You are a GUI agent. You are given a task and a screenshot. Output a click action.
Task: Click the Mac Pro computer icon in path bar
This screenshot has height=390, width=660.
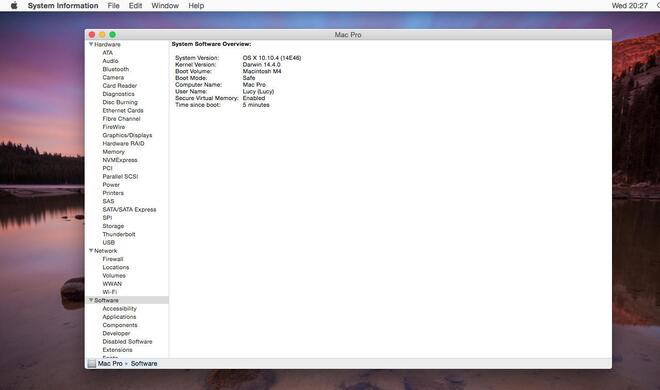92,363
